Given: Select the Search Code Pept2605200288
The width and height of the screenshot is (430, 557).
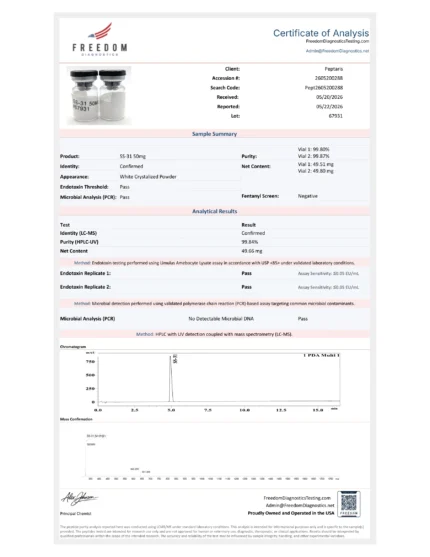Looking at the screenshot, I should (324, 88).
